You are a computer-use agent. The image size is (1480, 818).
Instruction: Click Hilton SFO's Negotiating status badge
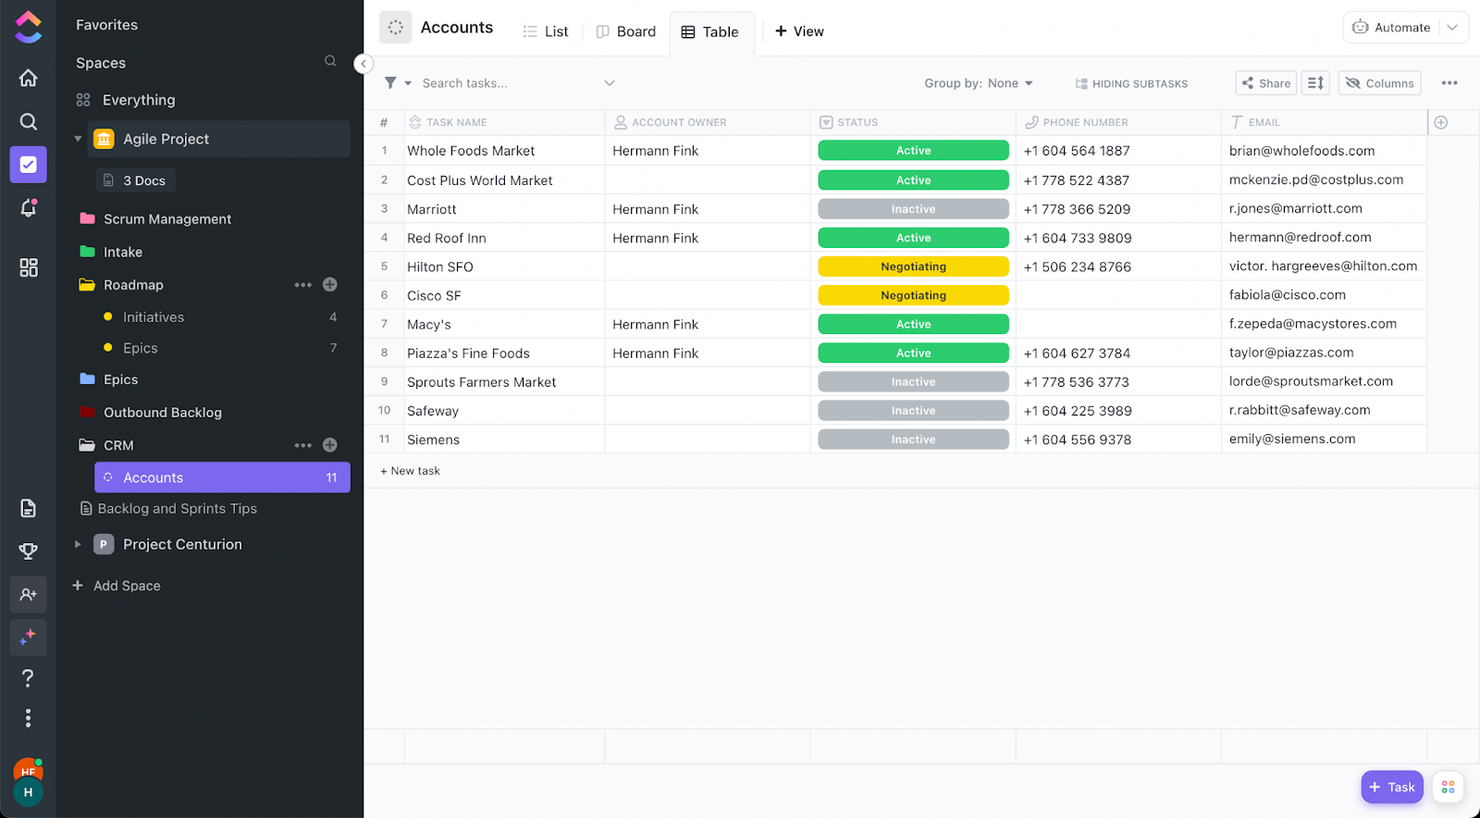tap(913, 267)
